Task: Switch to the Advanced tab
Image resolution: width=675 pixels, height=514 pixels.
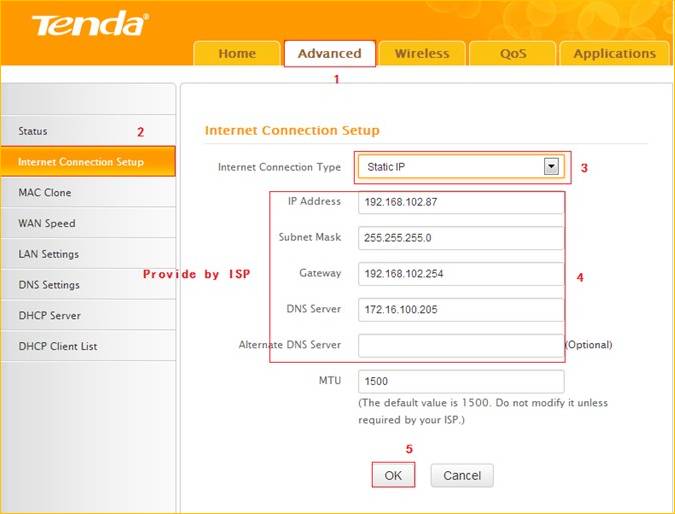Action: tap(329, 54)
